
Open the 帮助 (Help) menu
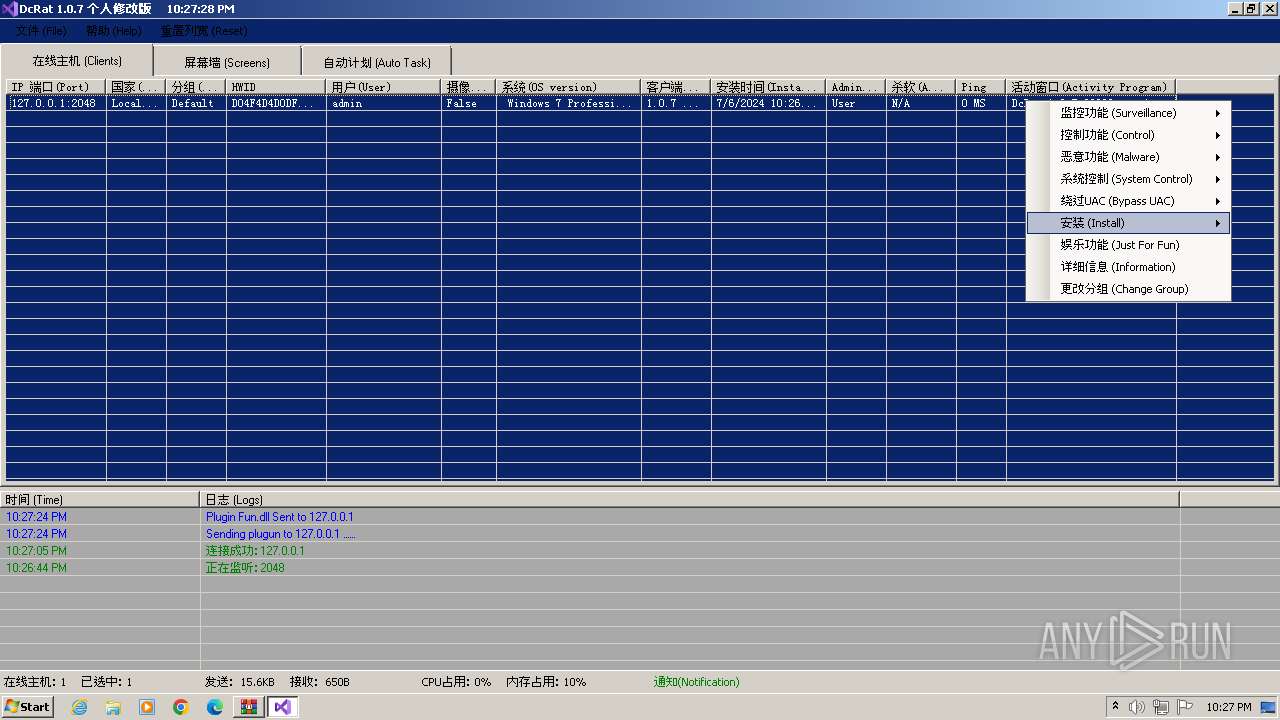[x=113, y=31]
